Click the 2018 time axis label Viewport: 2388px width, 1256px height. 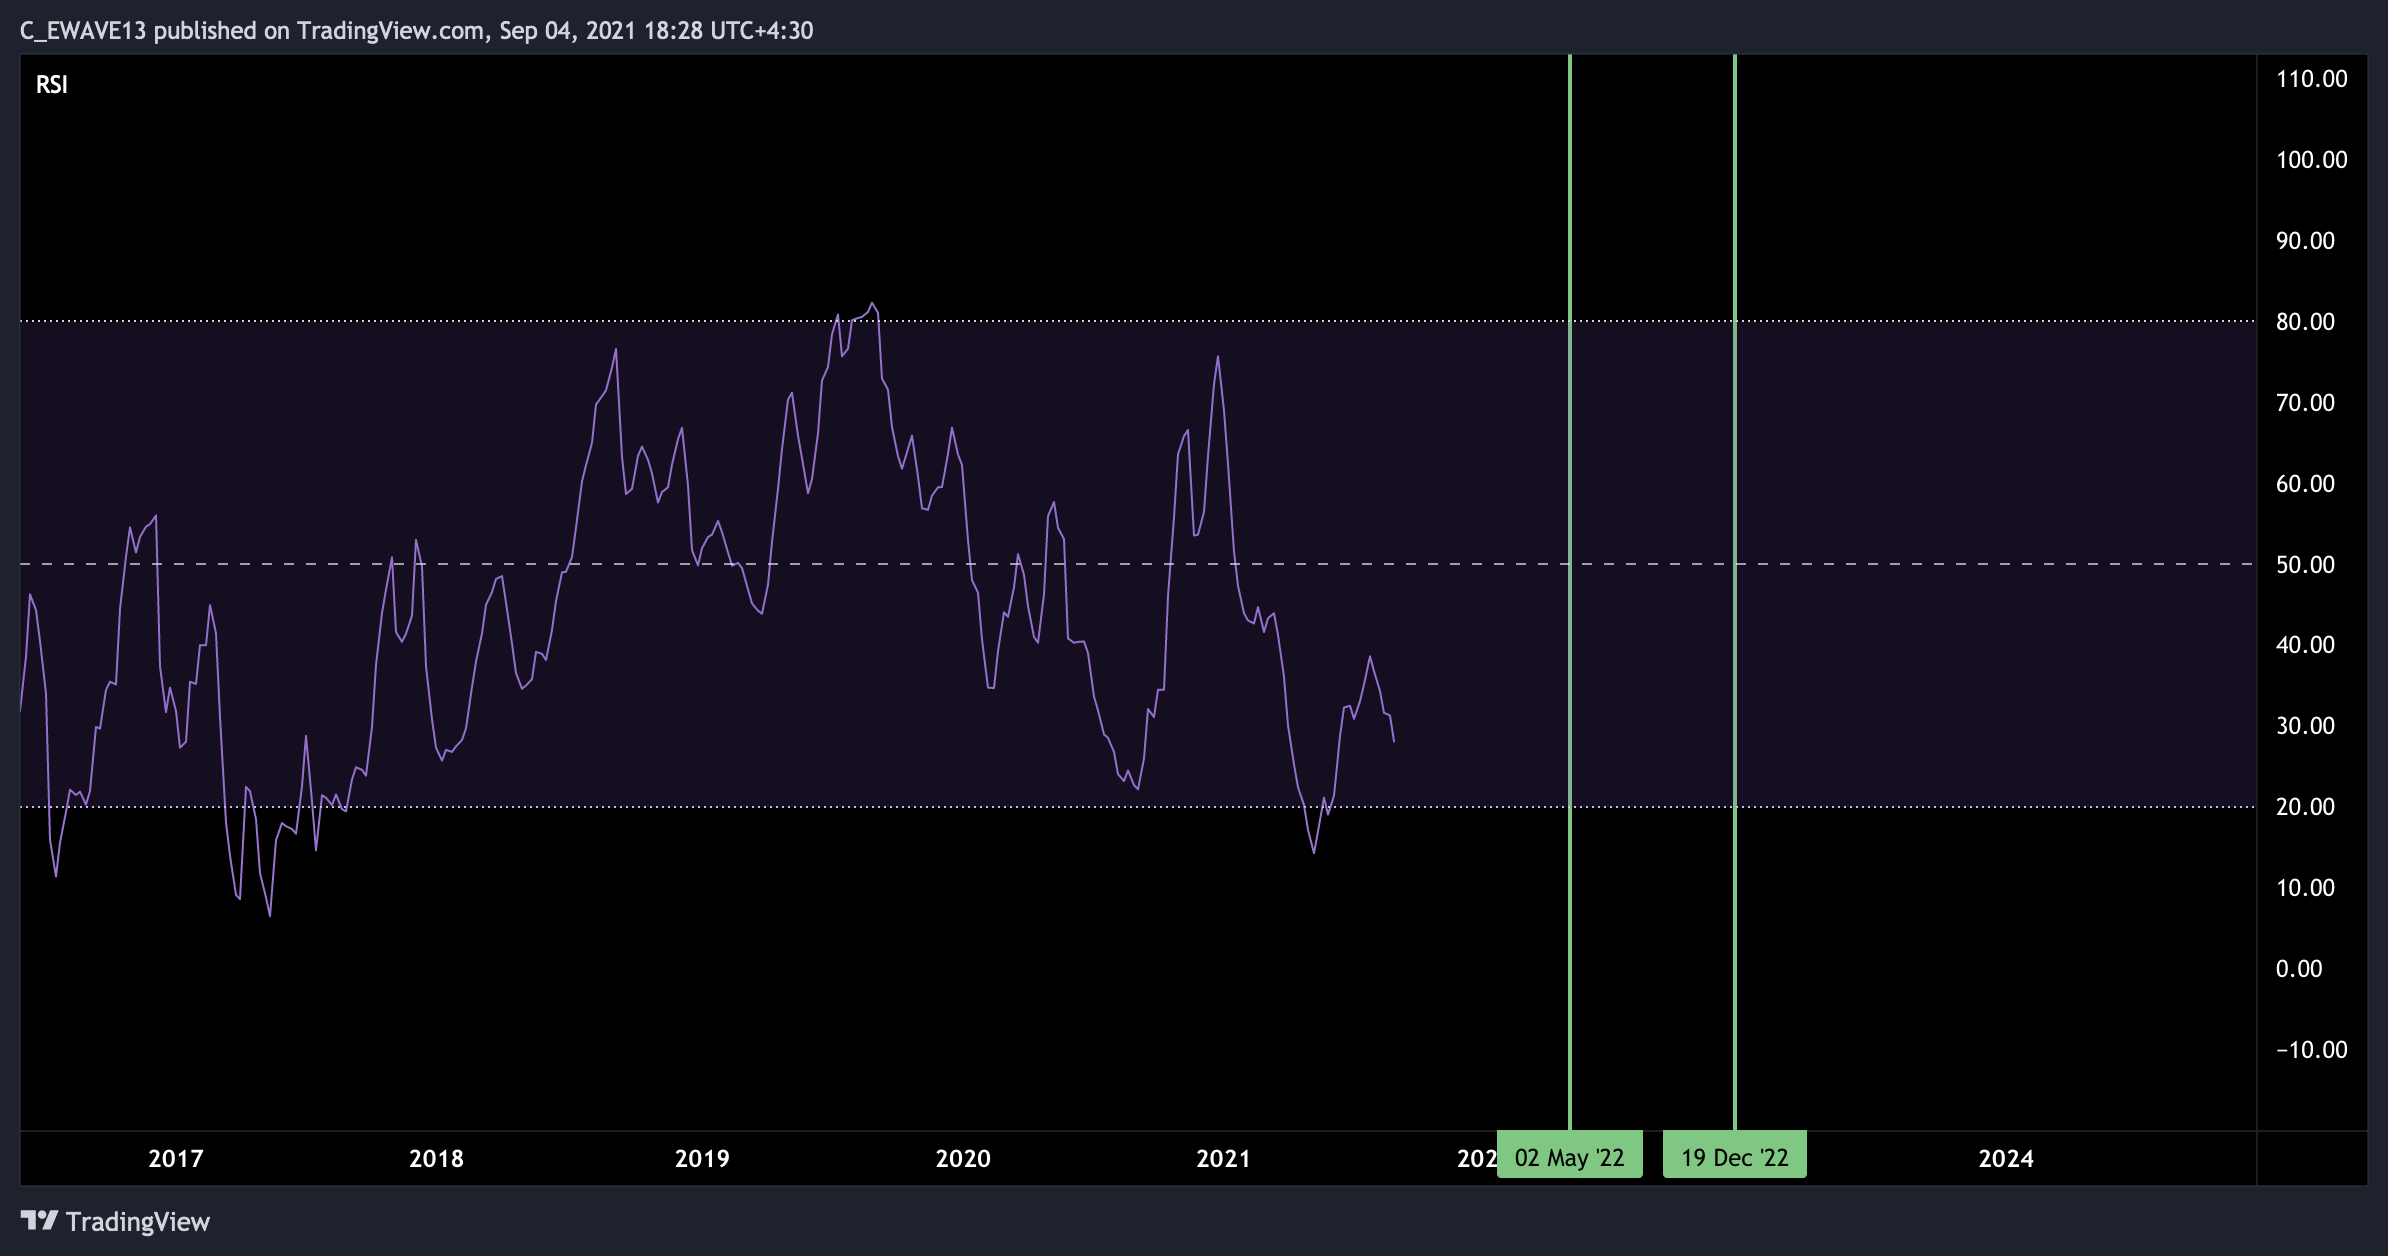pos(436,1158)
